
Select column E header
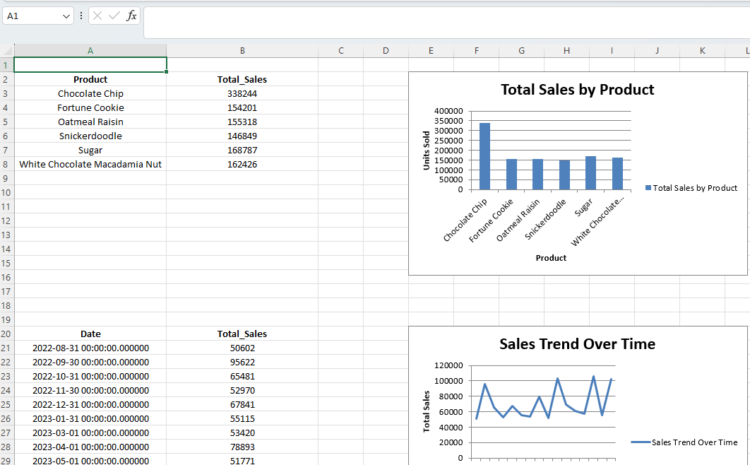coord(431,51)
